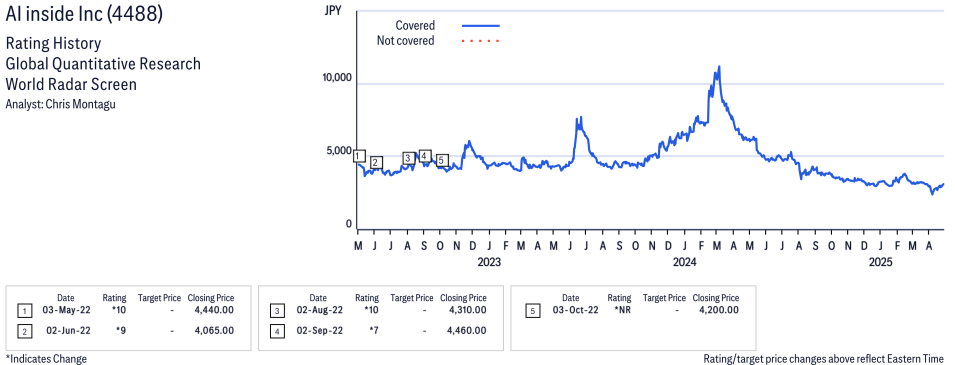Select the 'AI inside Inc (4488)' title

[85, 13]
